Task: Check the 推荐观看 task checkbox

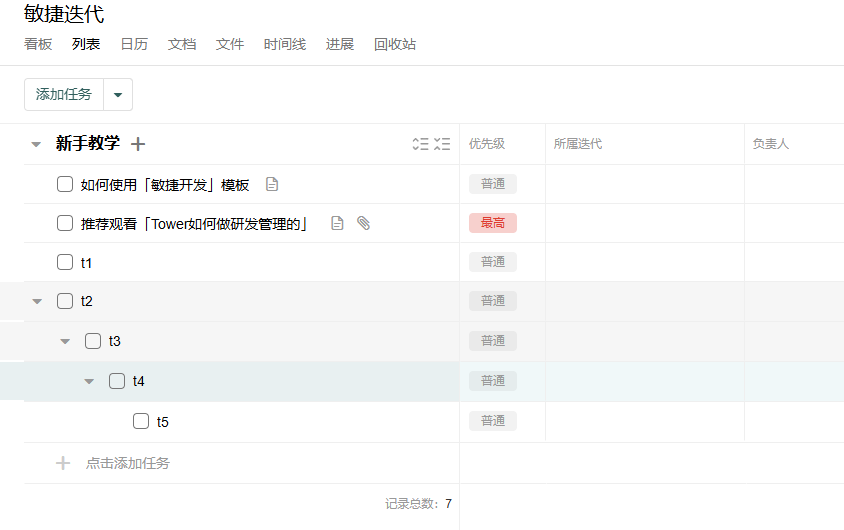Action: (x=65, y=223)
